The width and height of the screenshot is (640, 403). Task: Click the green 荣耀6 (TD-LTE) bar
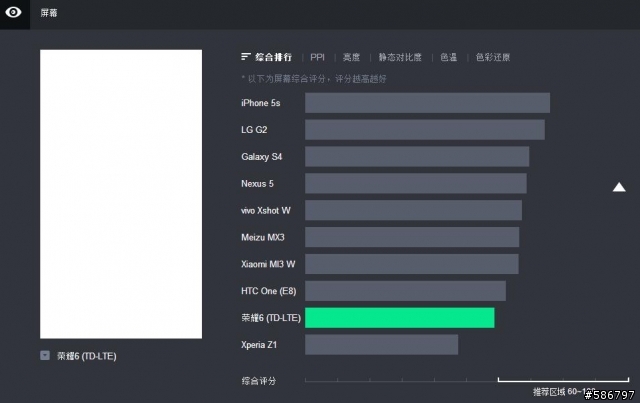point(400,318)
